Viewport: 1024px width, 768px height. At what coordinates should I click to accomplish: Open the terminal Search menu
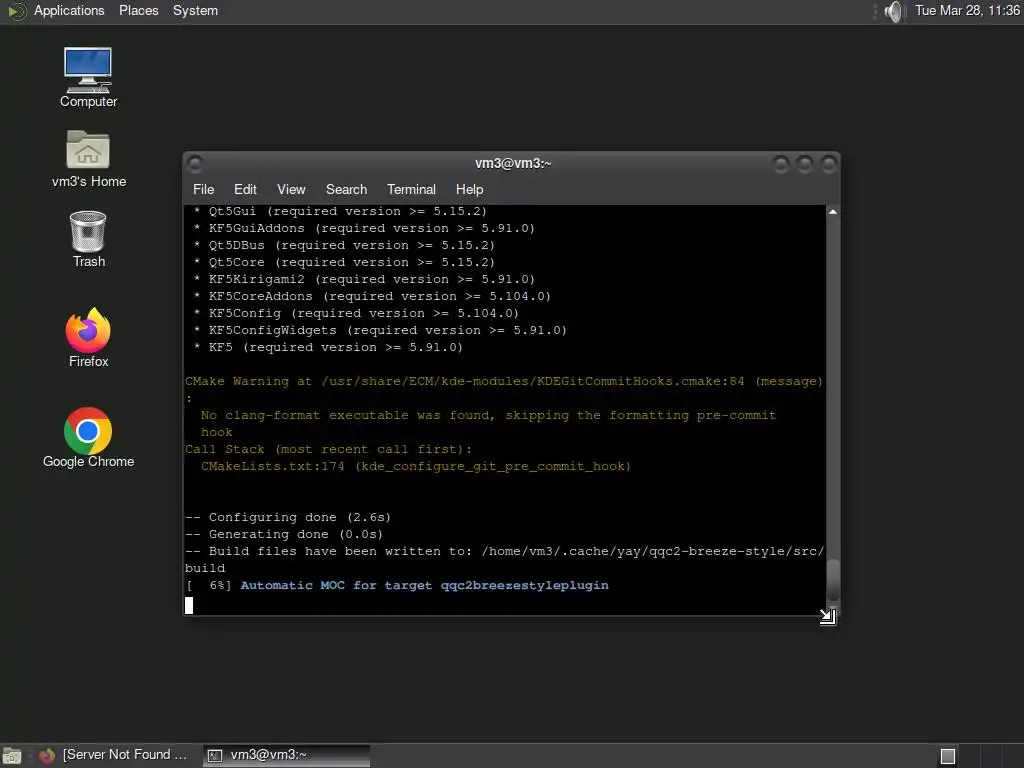(346, 189)
